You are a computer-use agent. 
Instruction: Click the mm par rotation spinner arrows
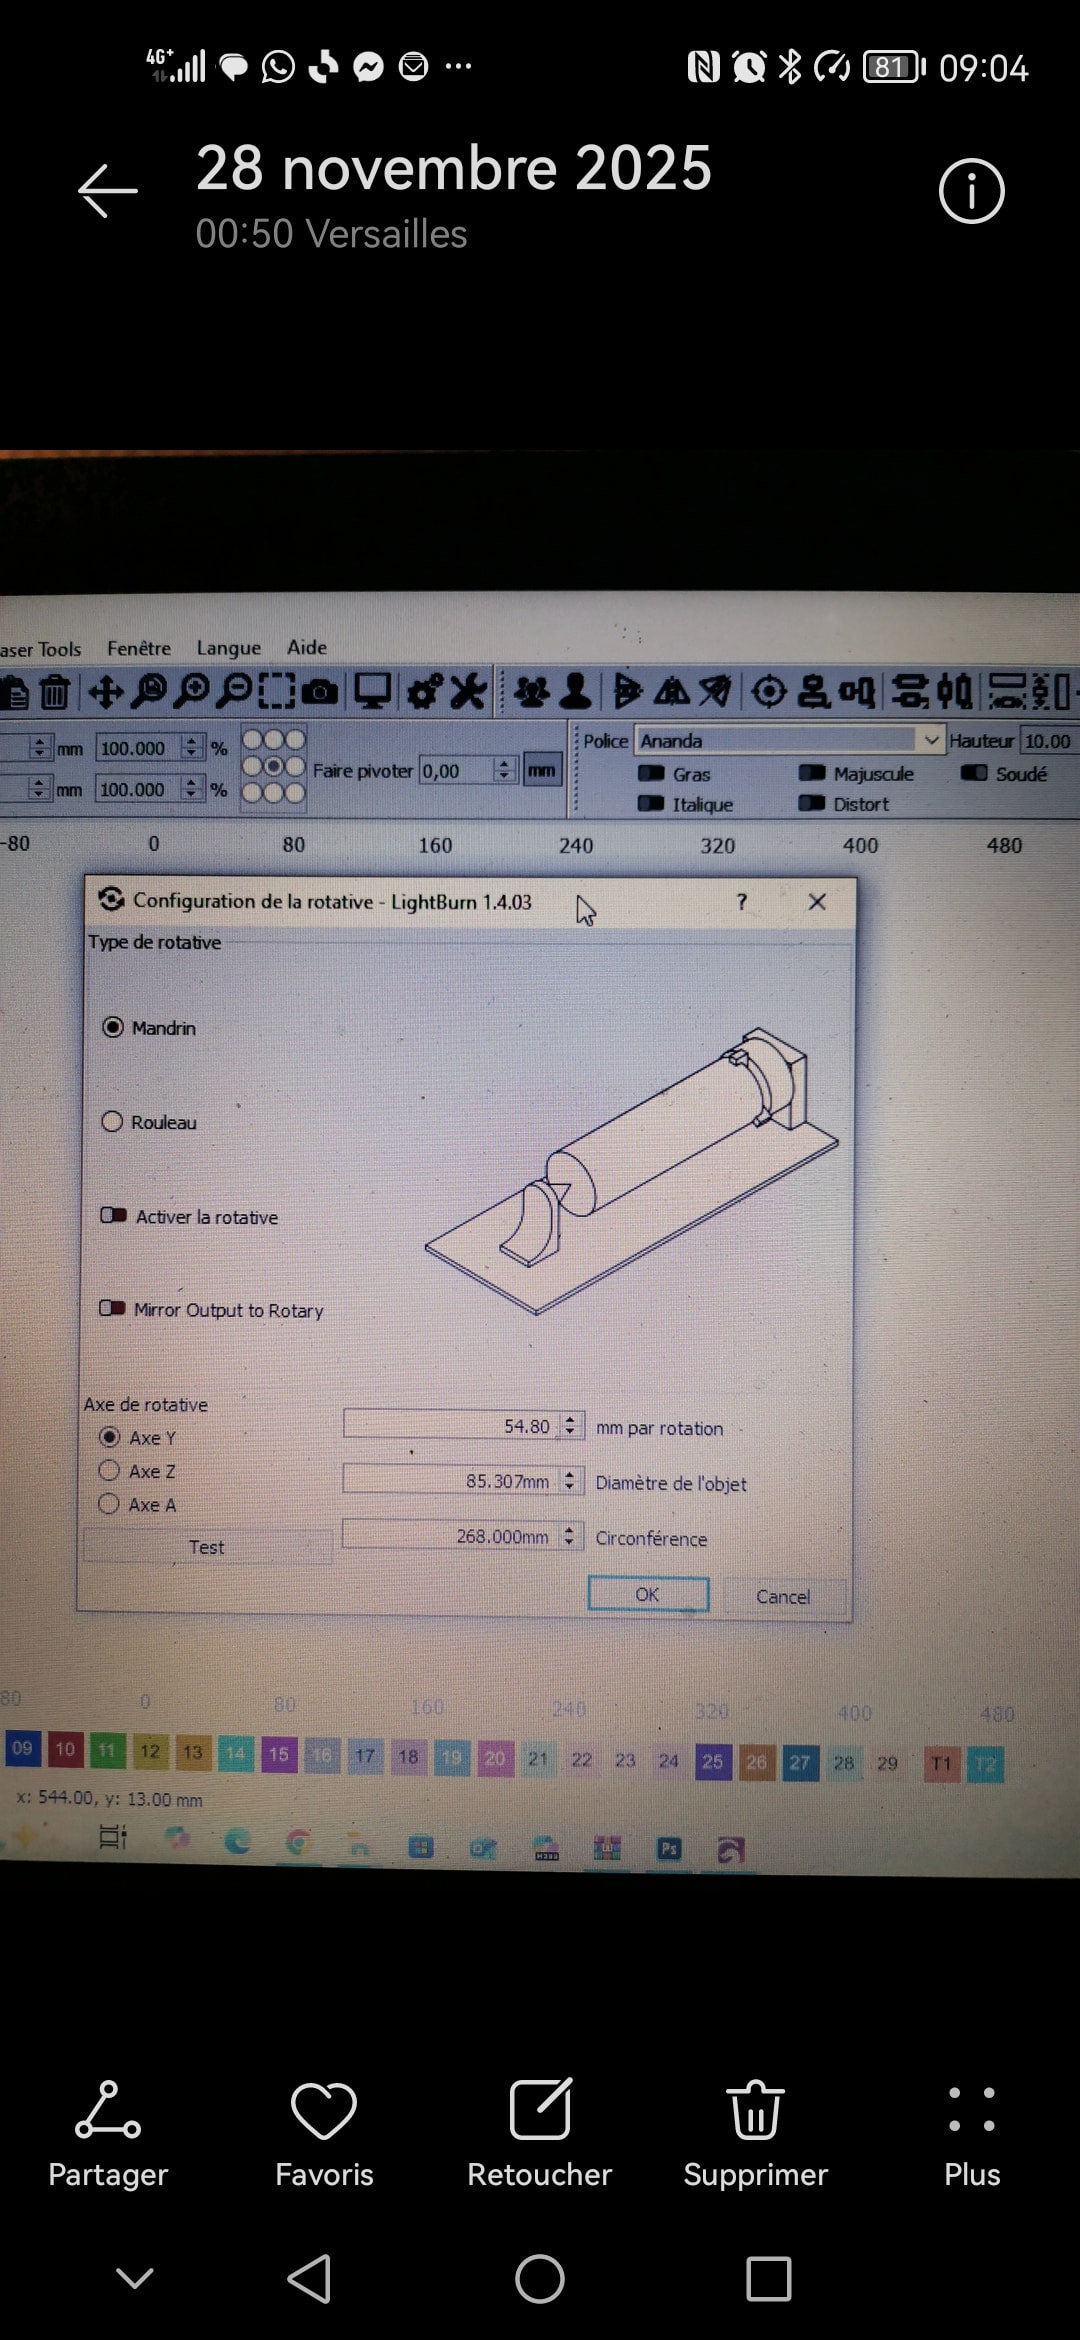tap(570, 1426)
